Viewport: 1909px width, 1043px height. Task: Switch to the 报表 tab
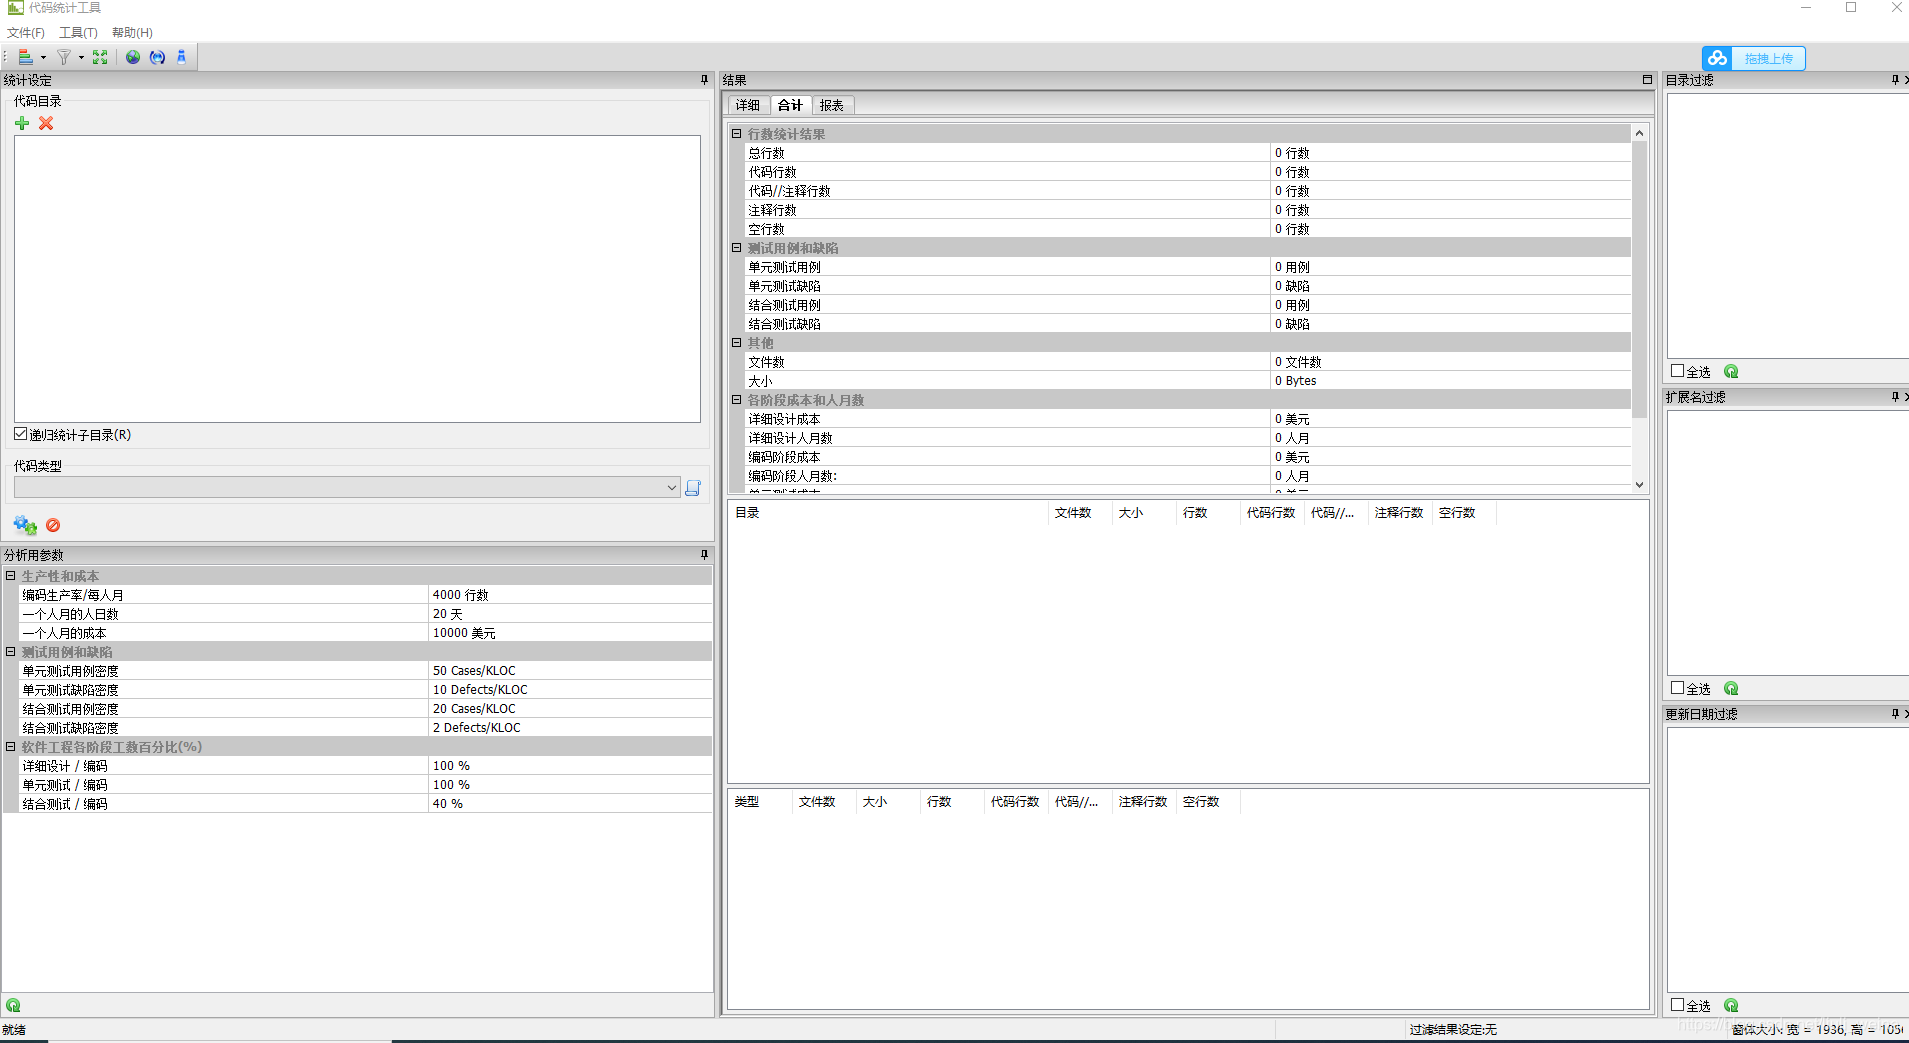pyautogui.click(x=832, y=105)
